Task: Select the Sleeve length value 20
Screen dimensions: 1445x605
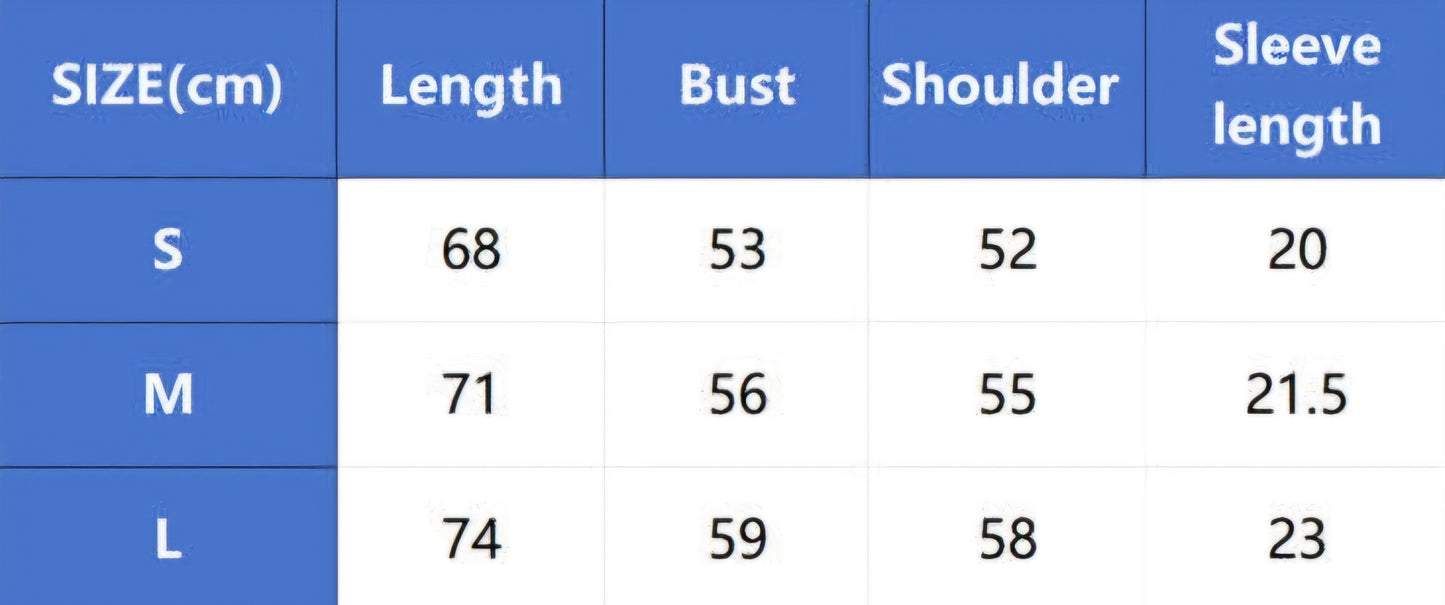Action: tap(1297, 250)
